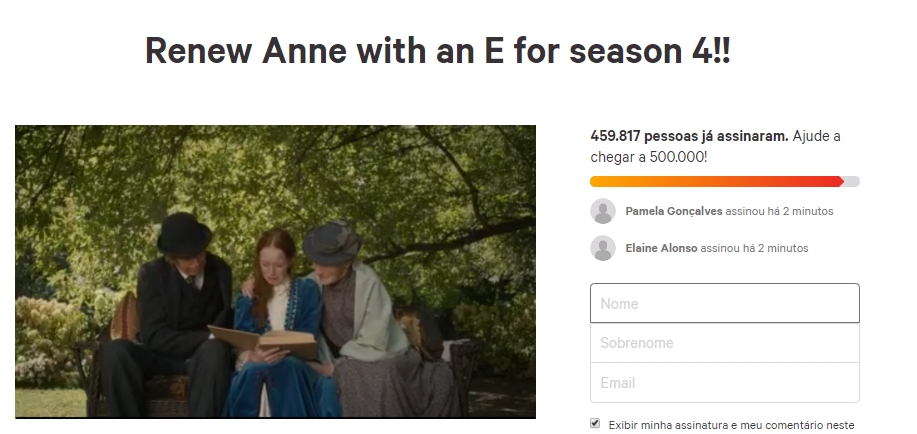The width and height of the screenshot is (917, 434).
Task: Click the man in black hat in photo
Action: [x=180, y=300]
